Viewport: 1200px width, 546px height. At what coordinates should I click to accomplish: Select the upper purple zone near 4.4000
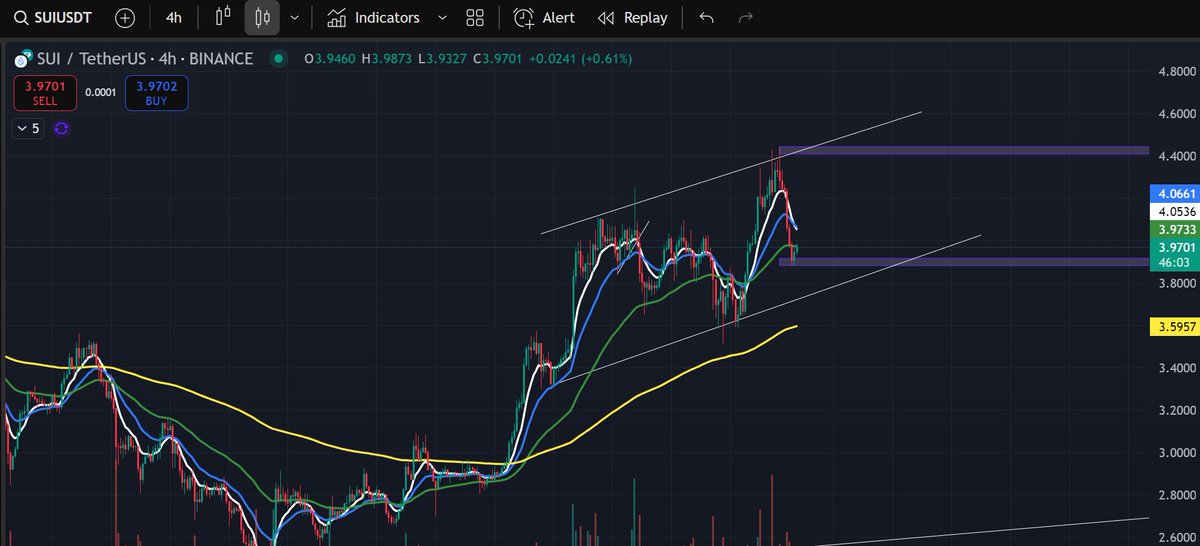[964, 151]
